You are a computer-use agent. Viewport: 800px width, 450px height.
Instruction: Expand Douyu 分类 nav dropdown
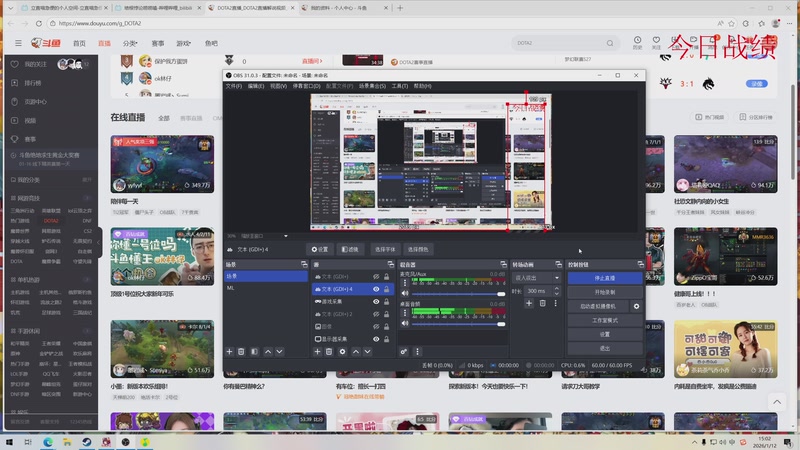point(130,43)
